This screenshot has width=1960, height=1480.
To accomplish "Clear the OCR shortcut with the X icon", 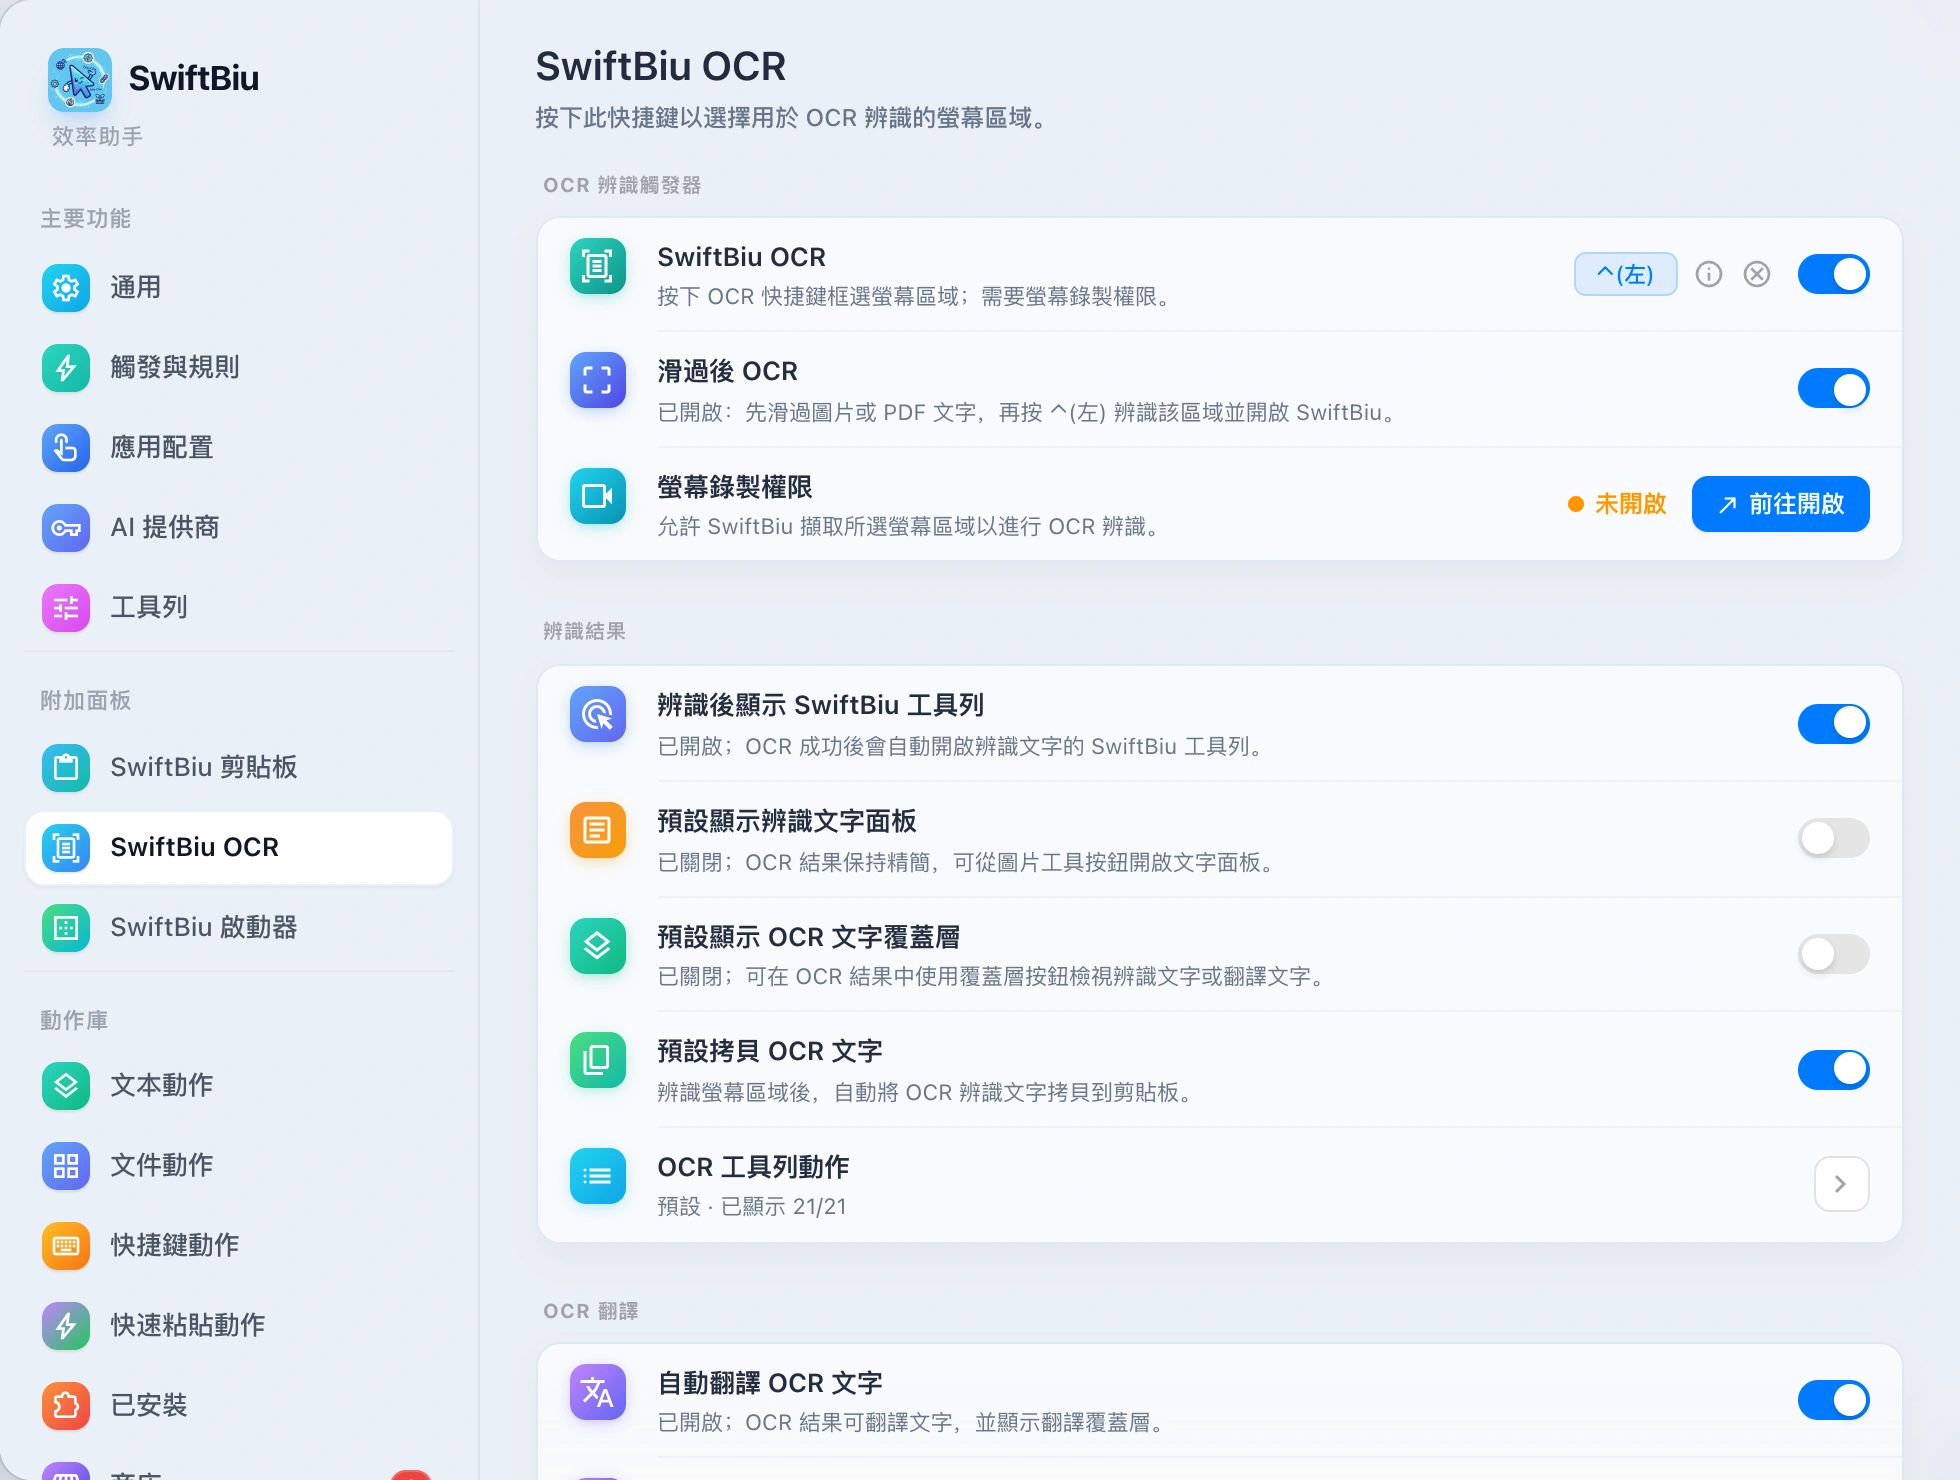I will click(1757, 274).
